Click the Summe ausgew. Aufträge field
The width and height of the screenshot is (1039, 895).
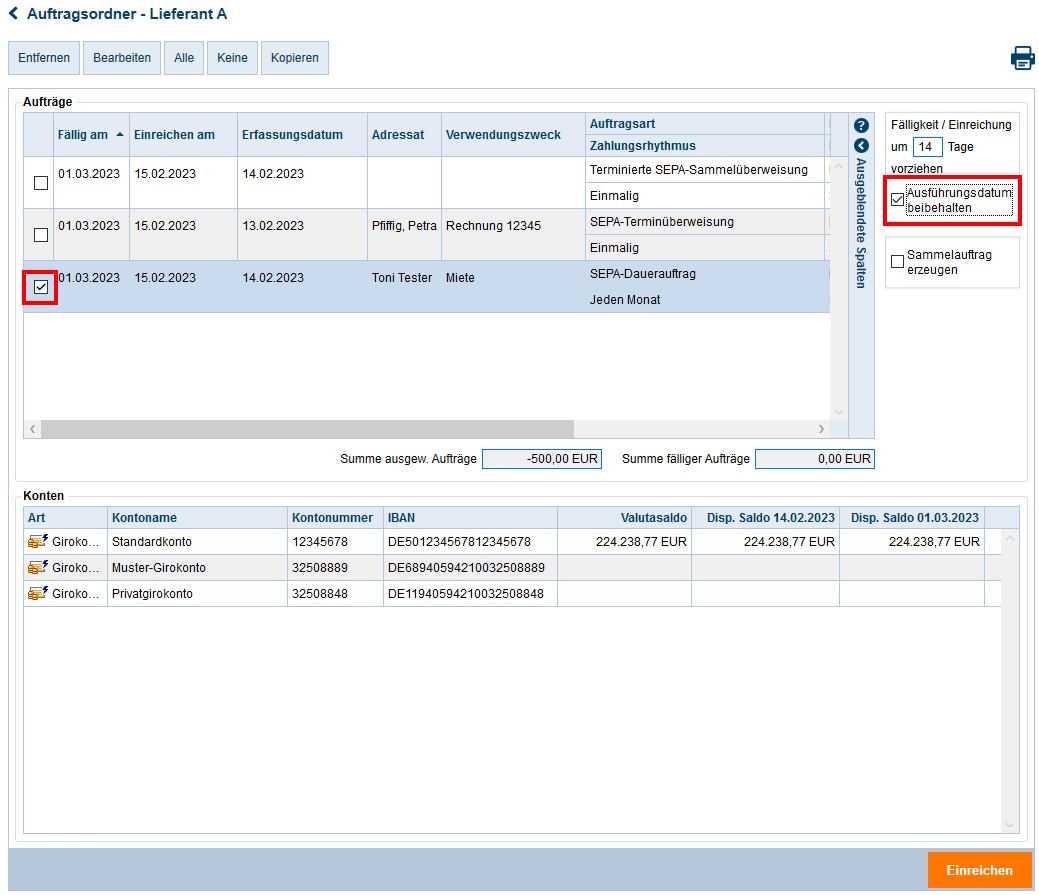[x=541, y=458]
